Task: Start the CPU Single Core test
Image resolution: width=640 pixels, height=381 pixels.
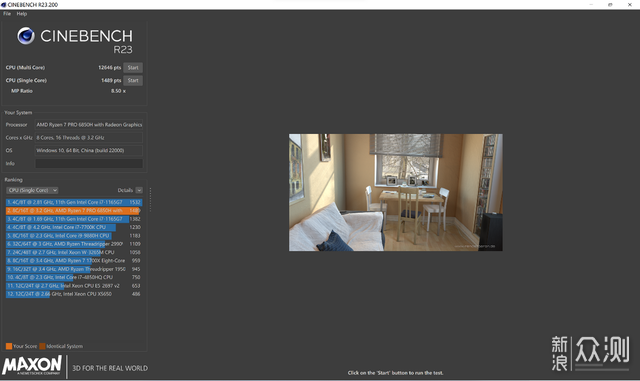Action: coord(133,80)
